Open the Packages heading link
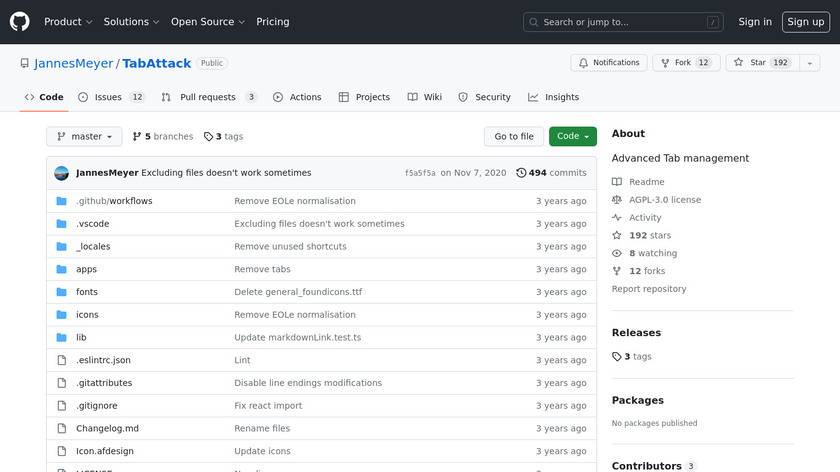This screenshot has height=472, width=840. (638, 400)
